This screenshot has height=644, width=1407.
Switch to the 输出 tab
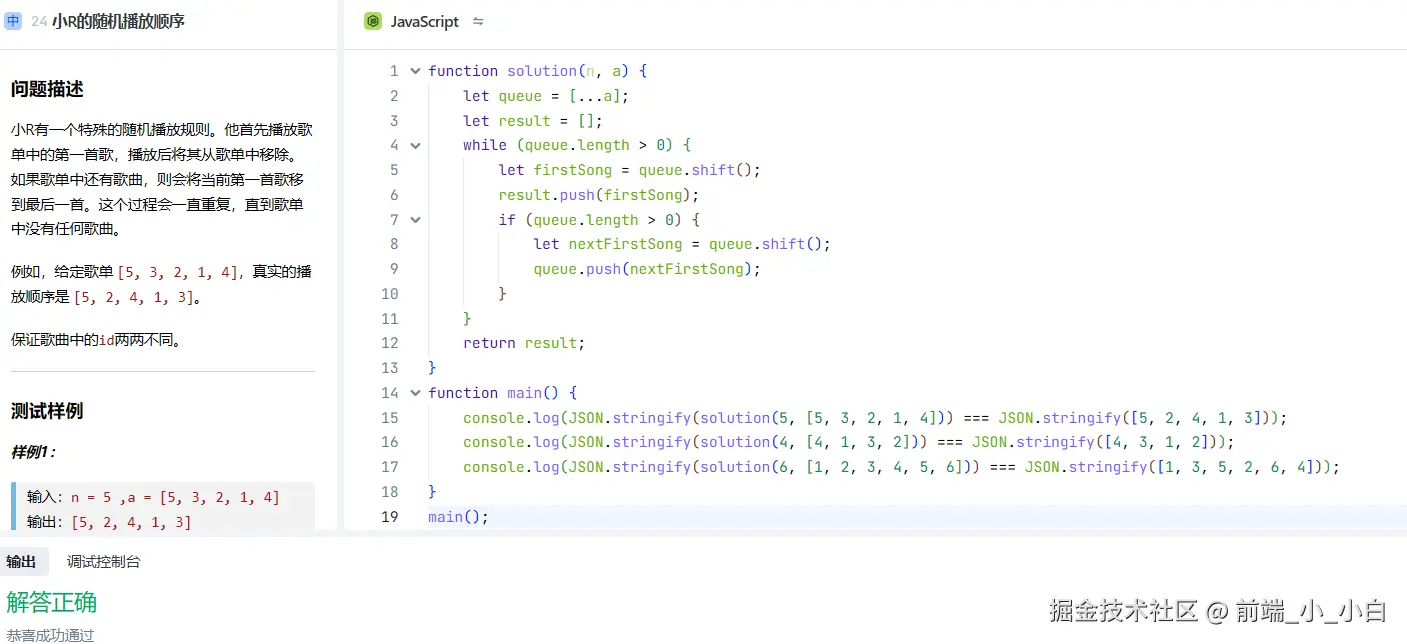point(21,562)
